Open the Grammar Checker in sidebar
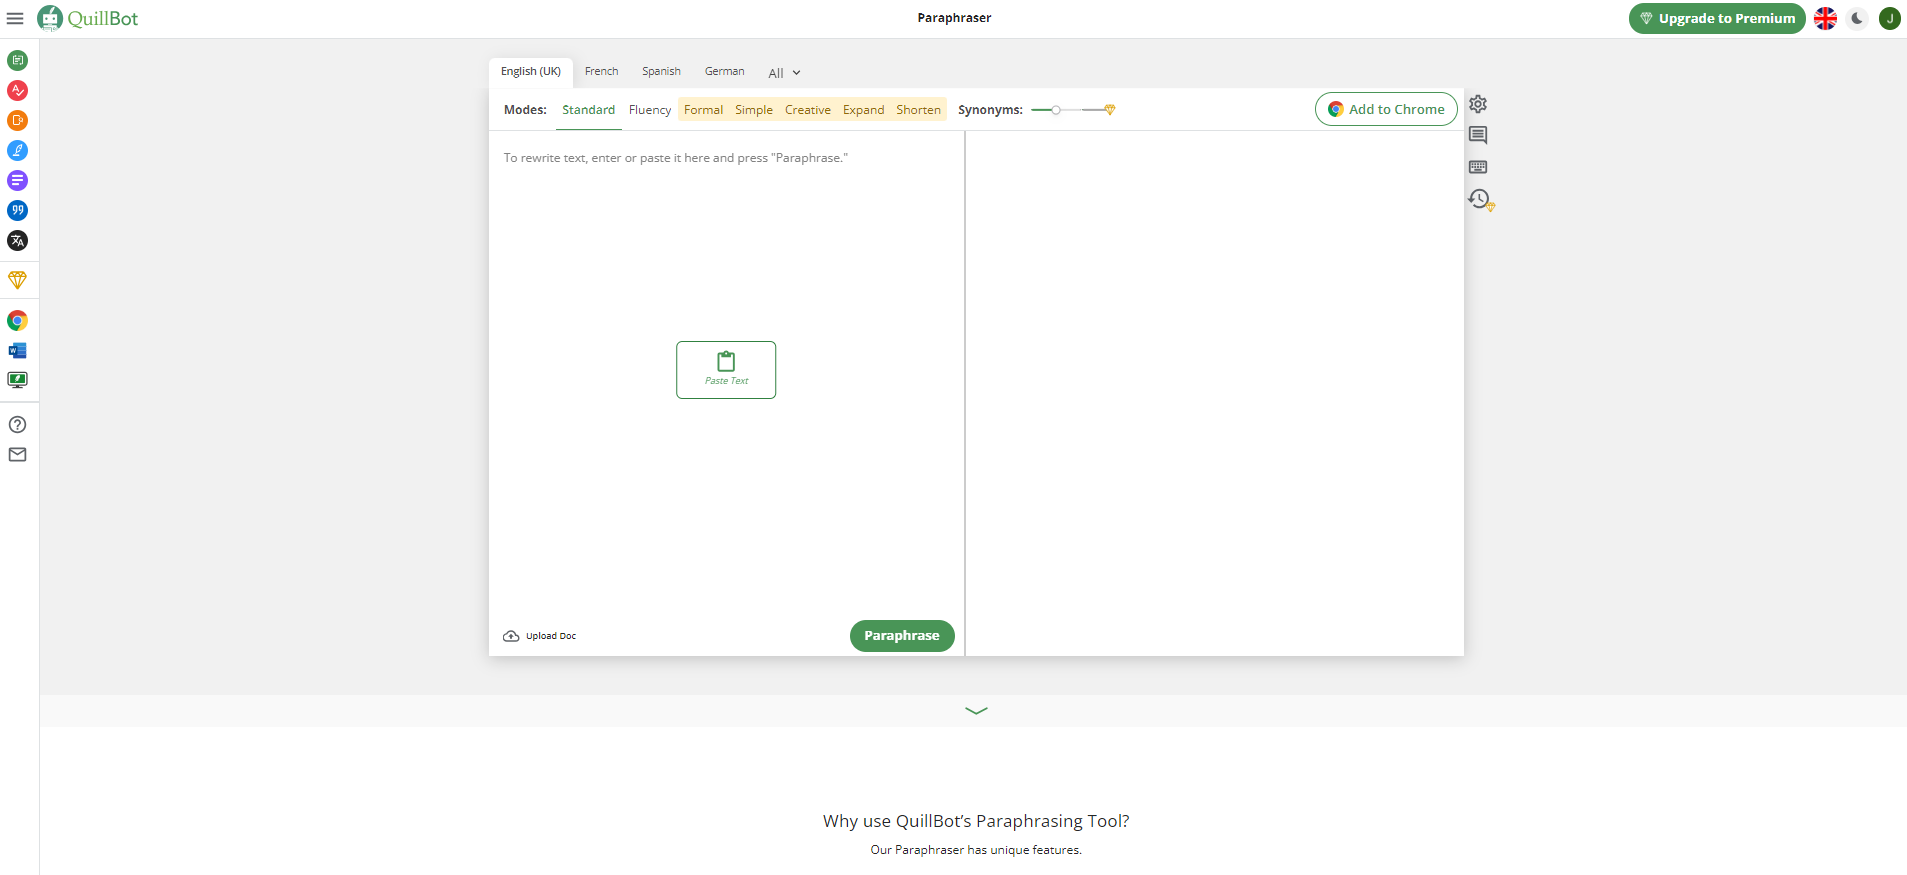The height and width of the screenshot is (875, 1907). click(x=17, y=91)
